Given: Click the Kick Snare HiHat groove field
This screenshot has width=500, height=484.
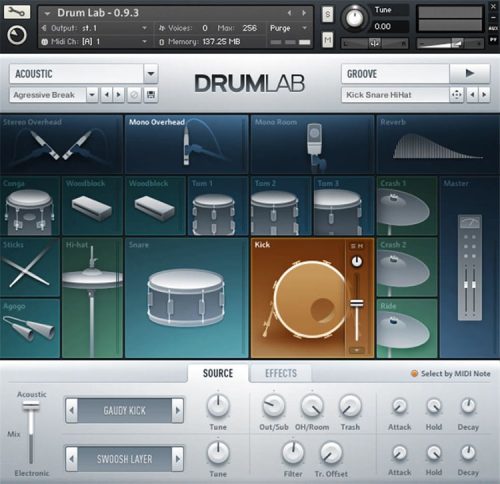Looking at the screenshot, I should [x=395, y=95].
